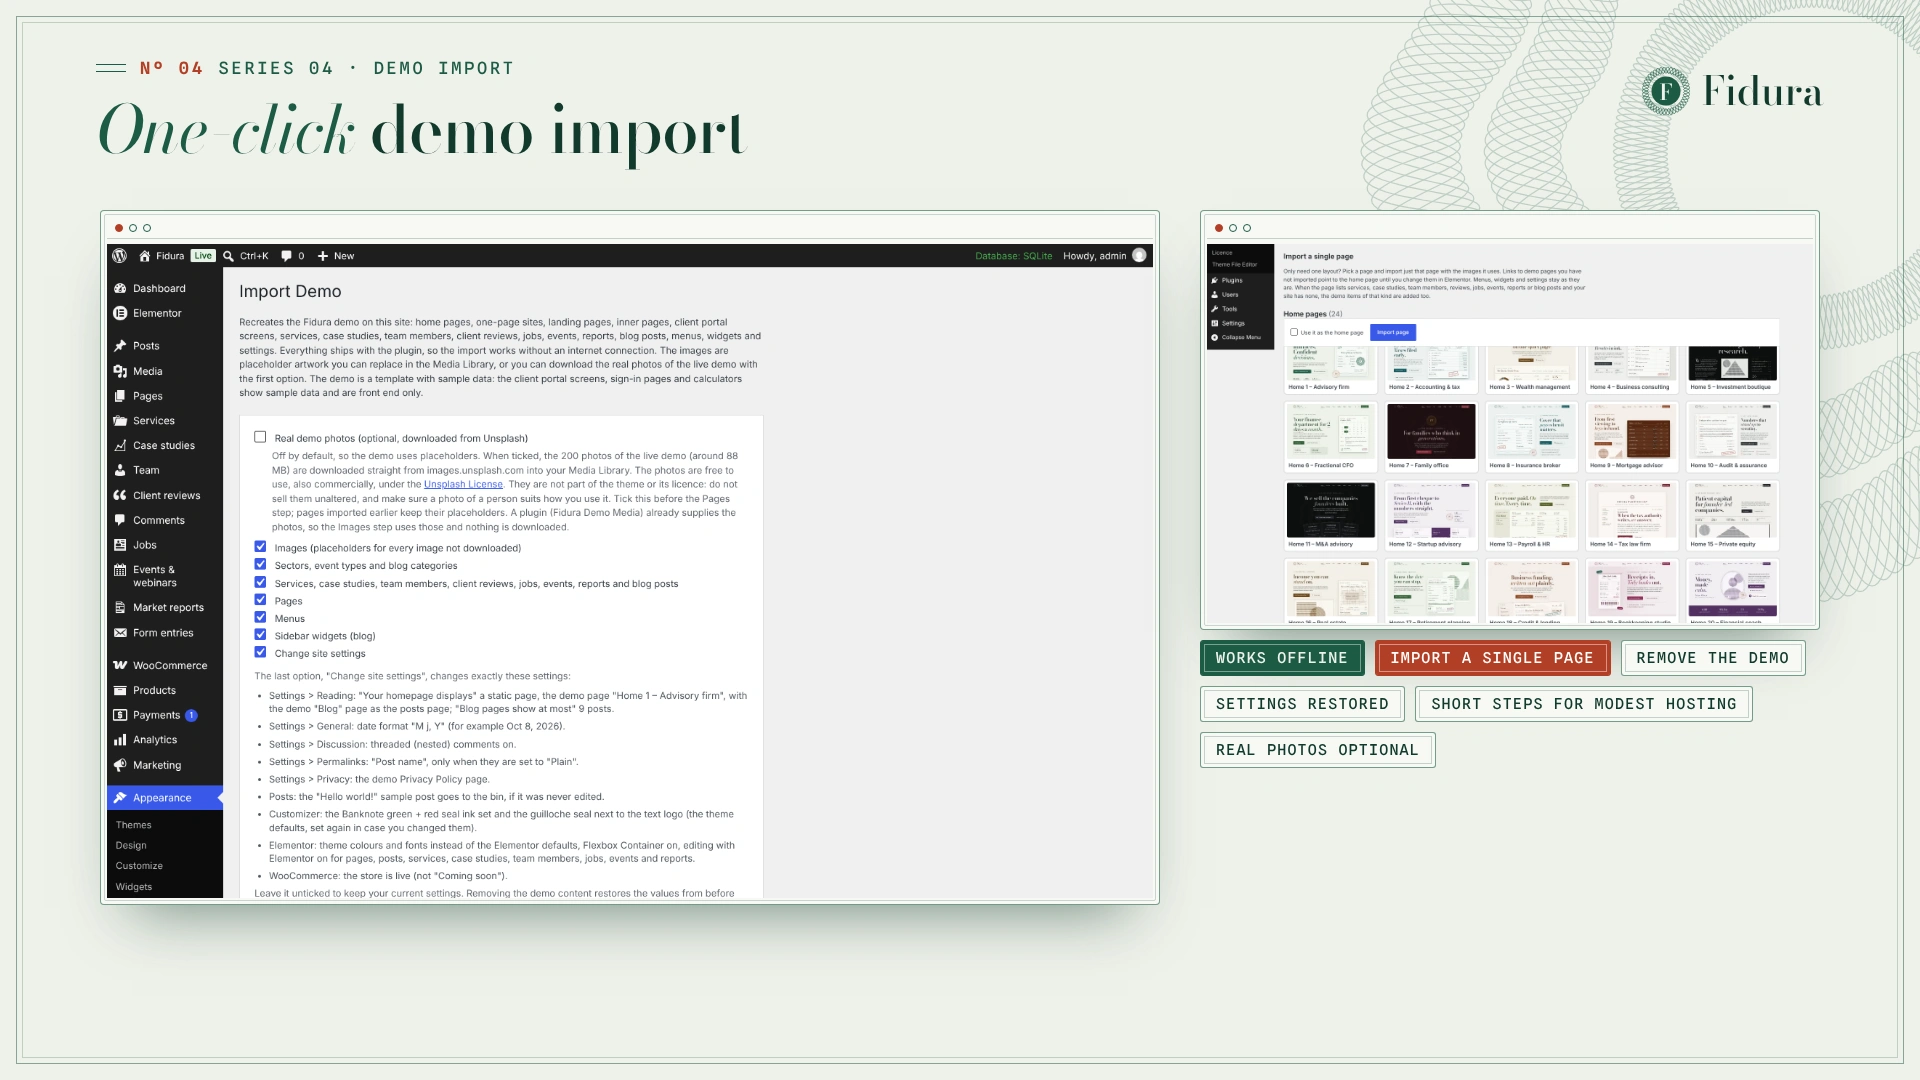Tick Use it as the home page
This screenshot has height=1080, width=1920.
1294,332
